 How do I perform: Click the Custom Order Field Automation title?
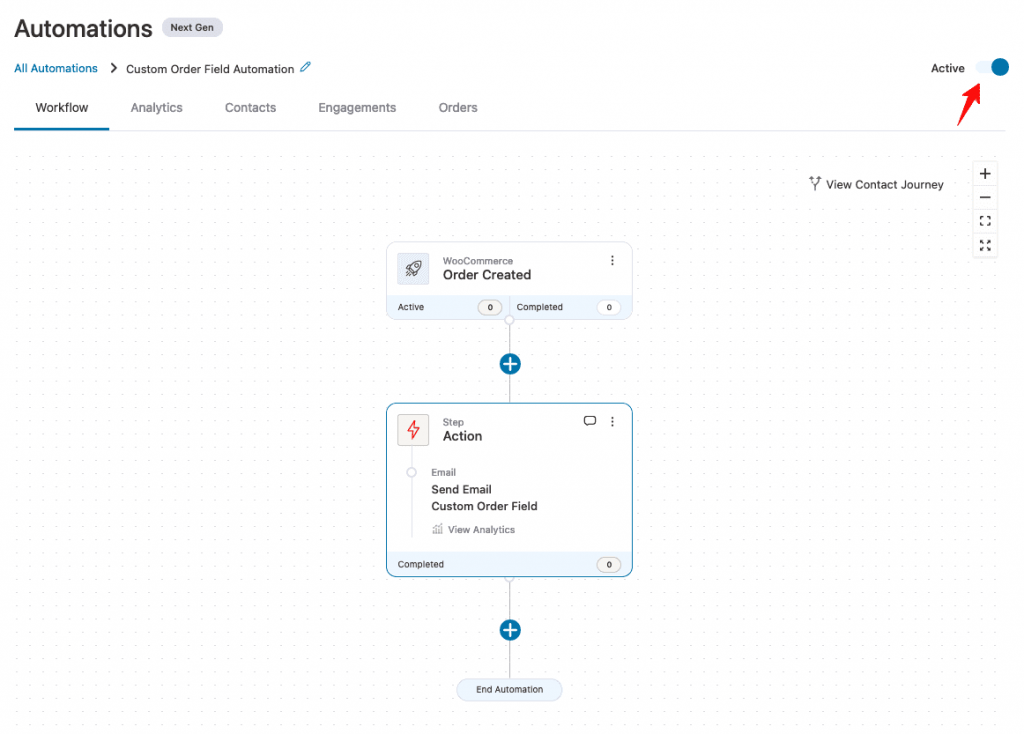pyautogui.click(x=210, y=69)
